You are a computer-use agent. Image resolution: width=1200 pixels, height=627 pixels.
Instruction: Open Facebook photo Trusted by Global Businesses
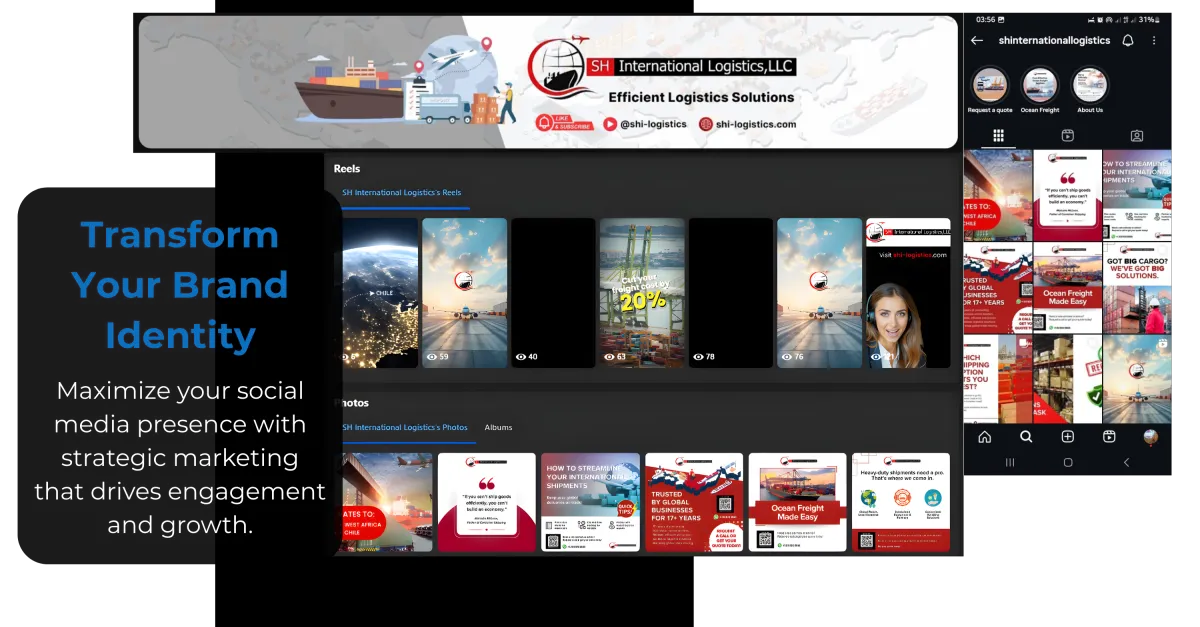[x=694, y=502]
